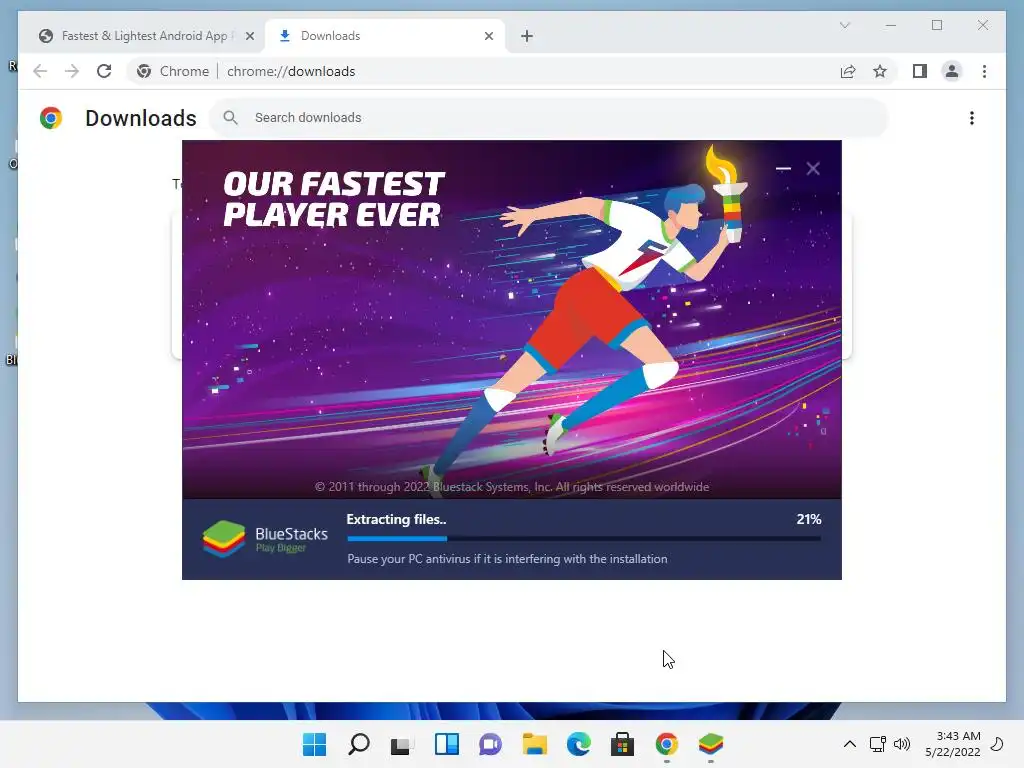The image size is (1024, 768).
Task: Open the Downloads page more actions menu
Action: pyautogui.click(x=972, y=118)
